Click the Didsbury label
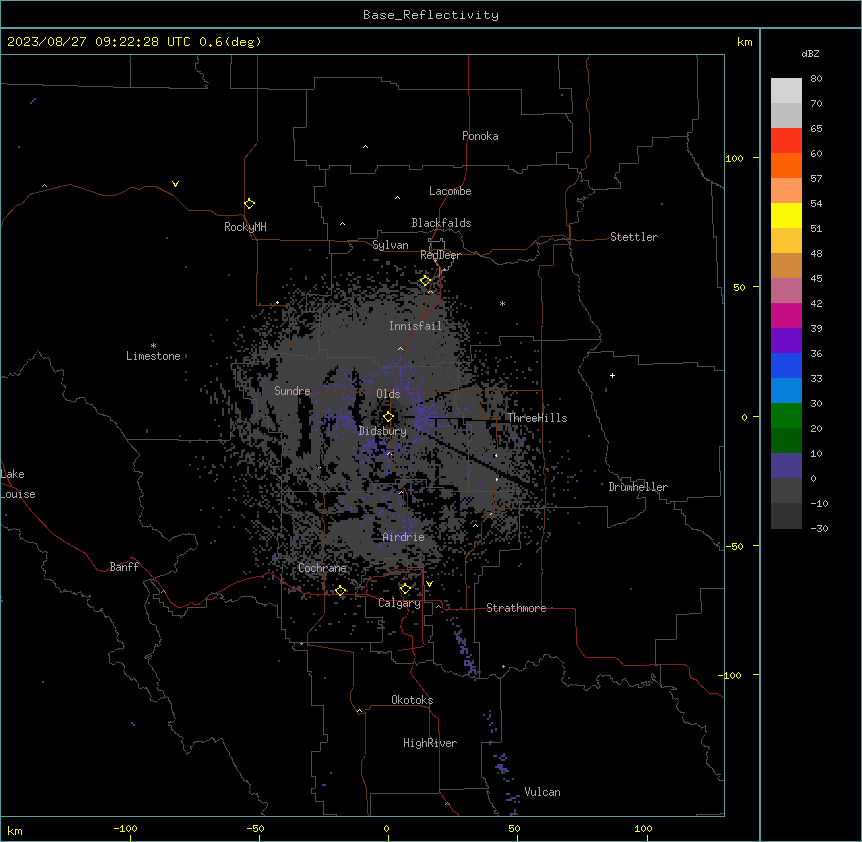 pyautogui.click(x=383, y=431)
